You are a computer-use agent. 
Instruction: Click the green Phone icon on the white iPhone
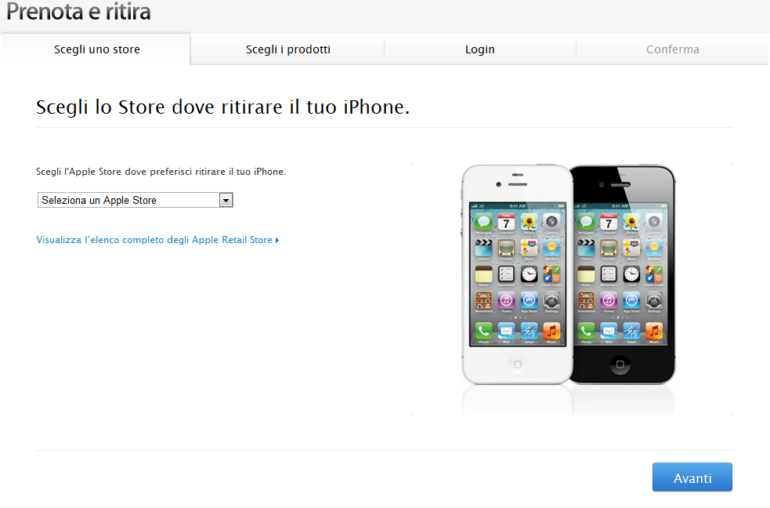point(484,330)
